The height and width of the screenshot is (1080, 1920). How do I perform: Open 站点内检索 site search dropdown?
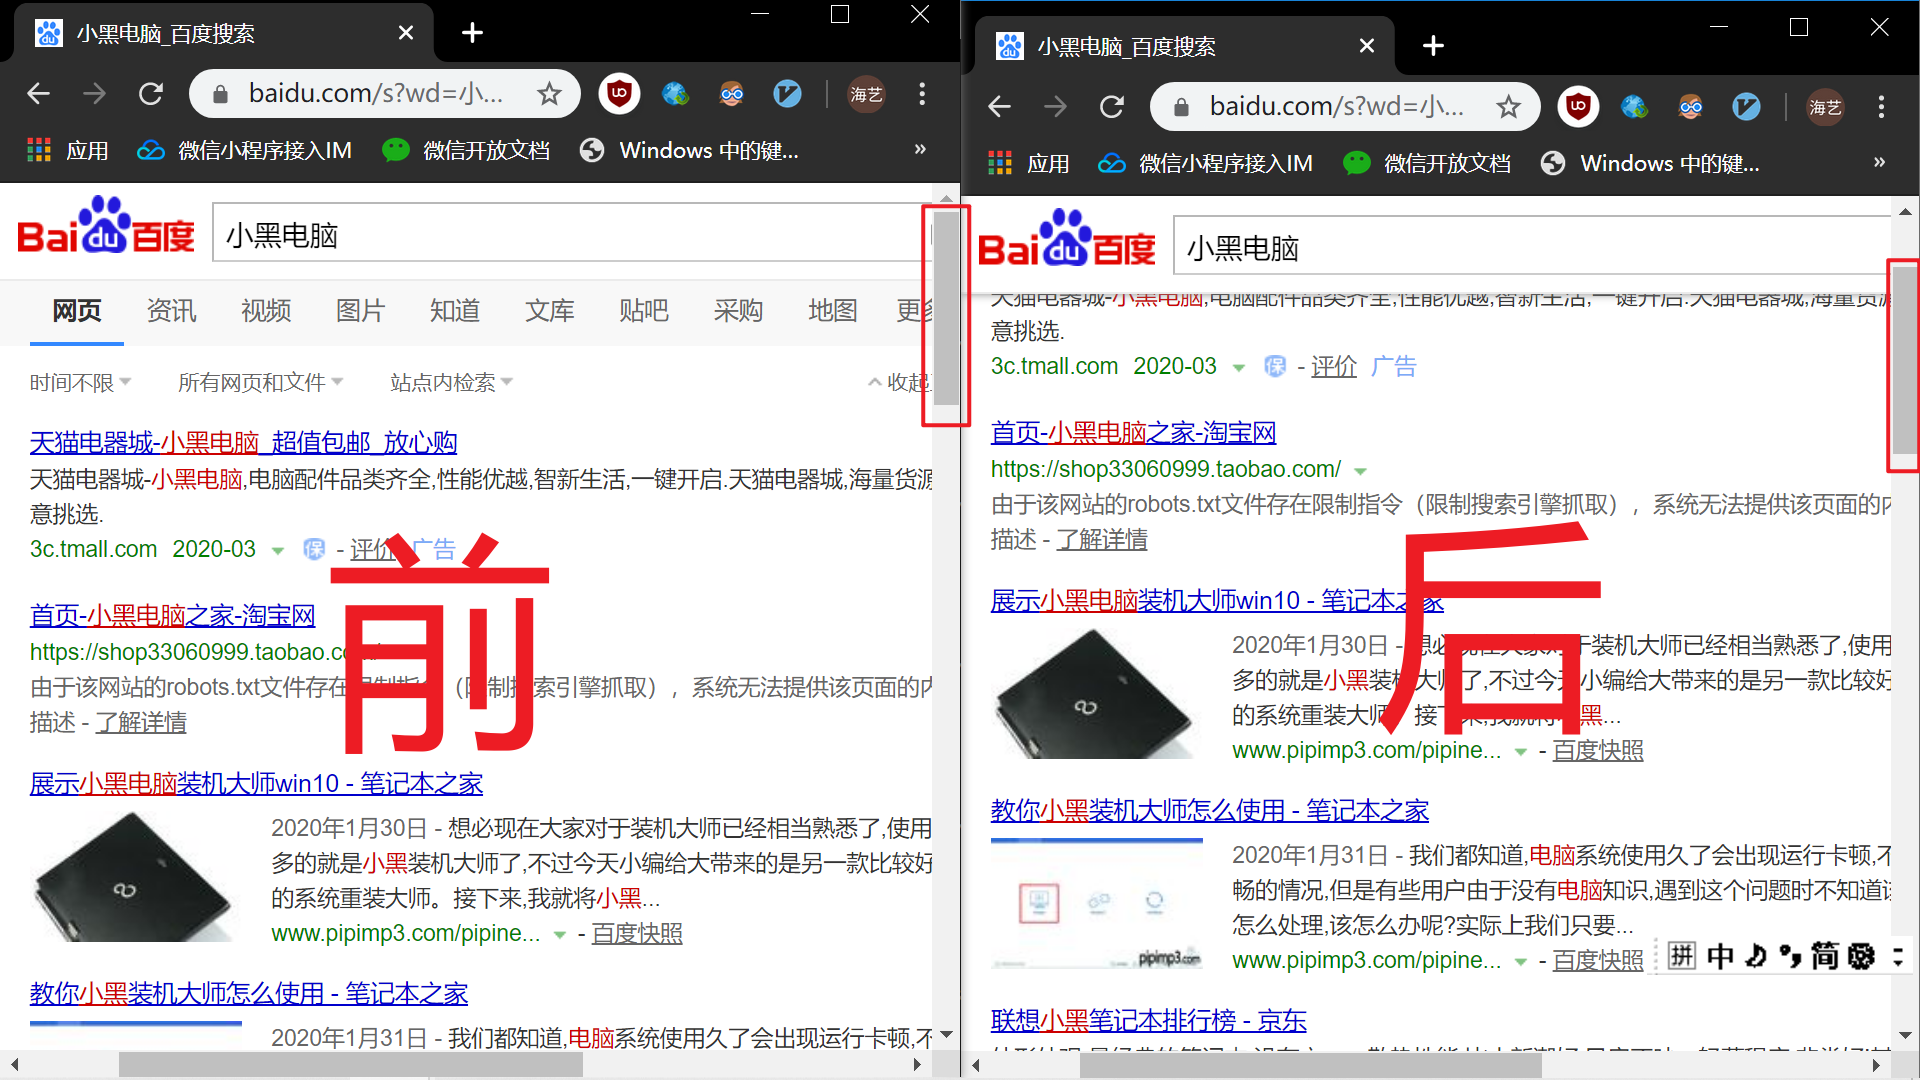[451, 382]
